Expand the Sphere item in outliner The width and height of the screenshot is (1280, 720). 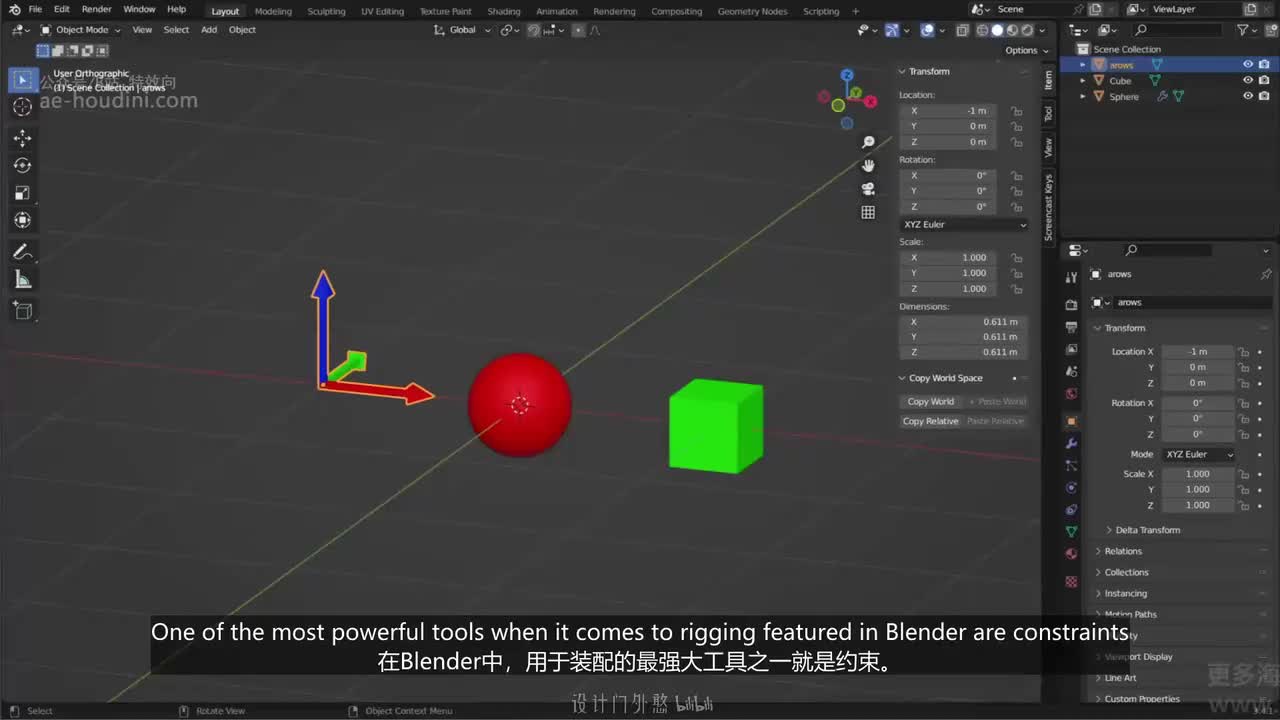(x=1083, y=97)
